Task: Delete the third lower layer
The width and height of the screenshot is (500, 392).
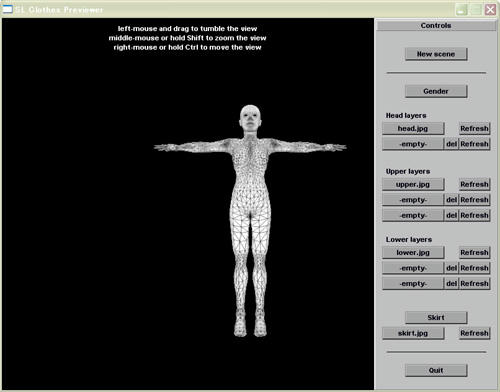Action: (x=451, y=284)
